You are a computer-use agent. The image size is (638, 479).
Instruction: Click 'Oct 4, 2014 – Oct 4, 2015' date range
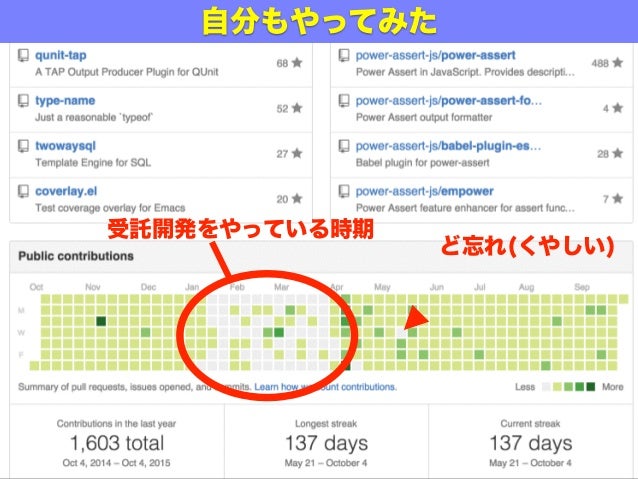(116, 463)
